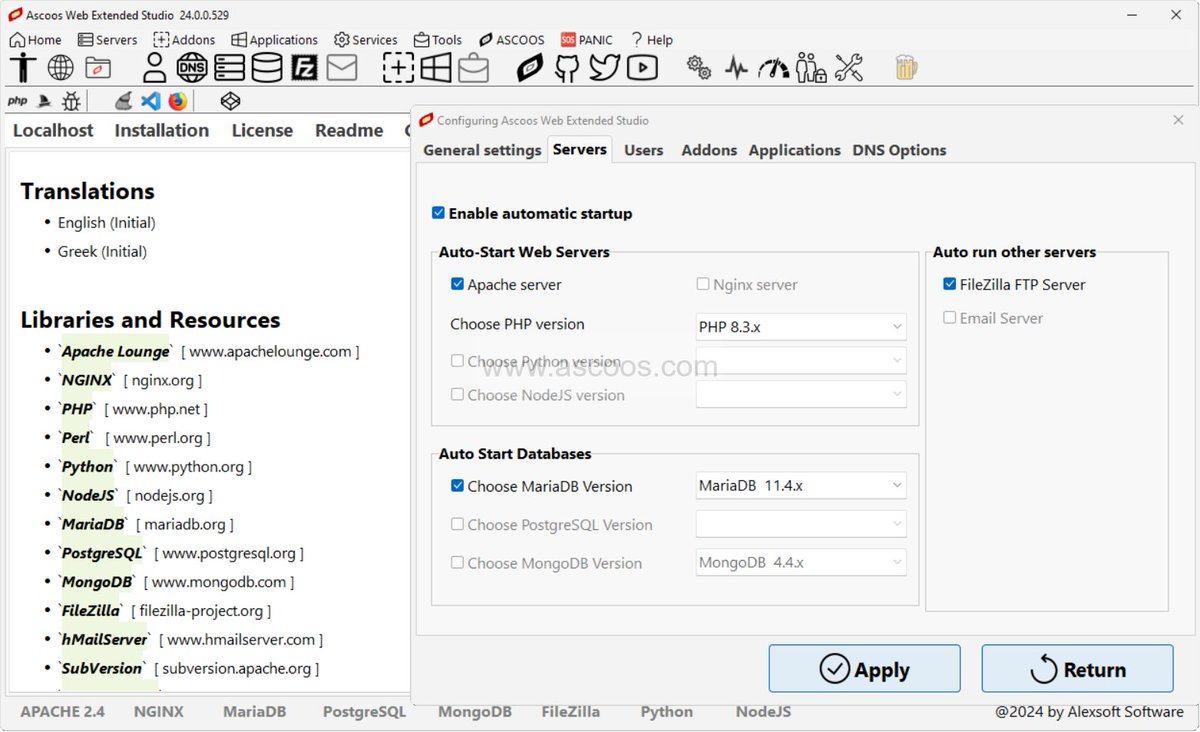
Task: Enable Choose PostgreSQL Version checkbox
Action: pos(457,524)
